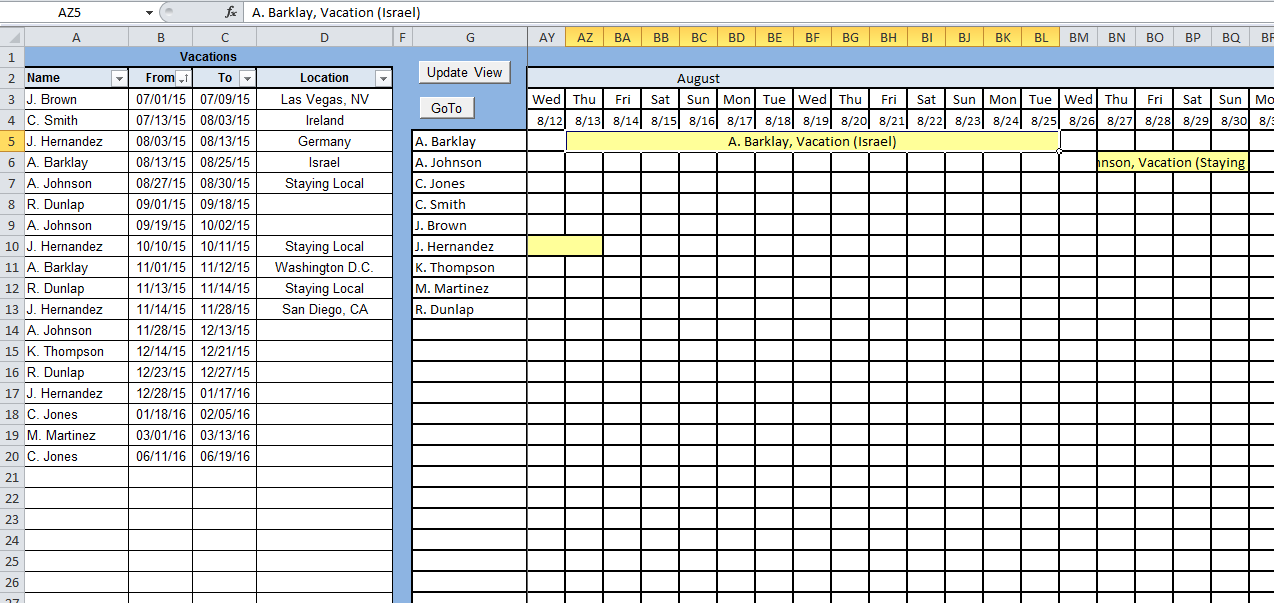The height and width of the screenshot is (603, 1274).
Task: Select the cell containing Ireland
Action: pyautogui.click(x=324, y=119)
